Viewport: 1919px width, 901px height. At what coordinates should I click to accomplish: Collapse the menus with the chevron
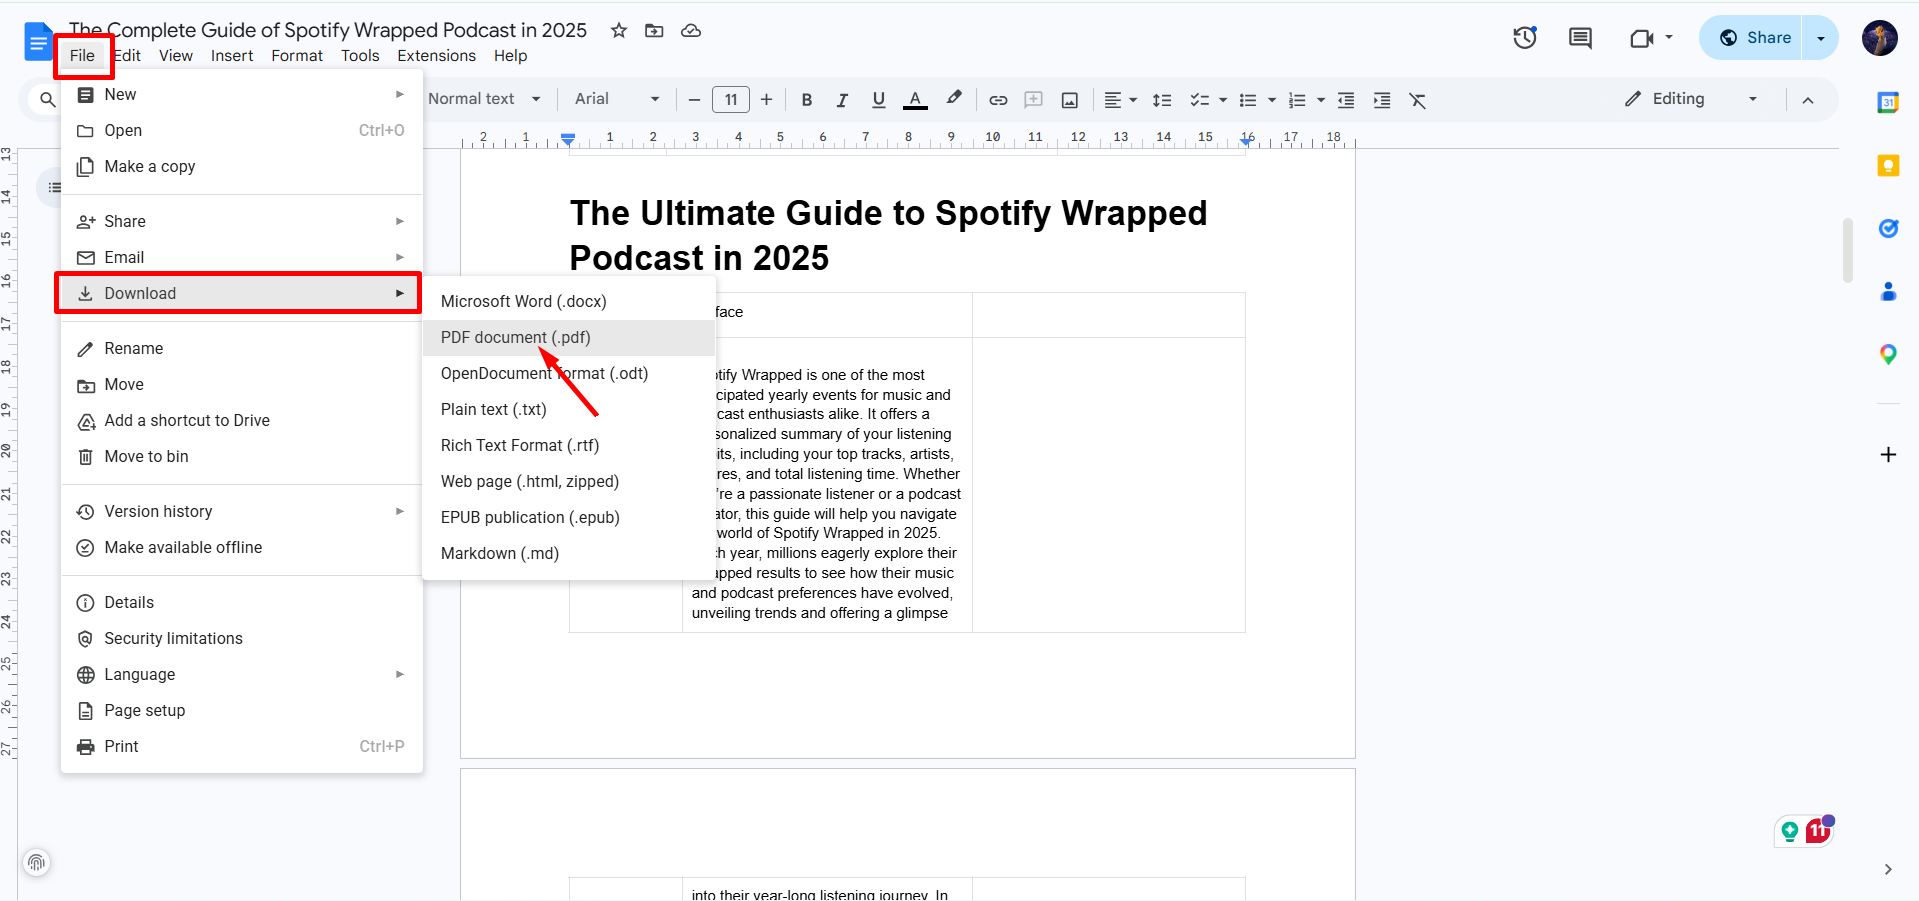coord(1808,99)
